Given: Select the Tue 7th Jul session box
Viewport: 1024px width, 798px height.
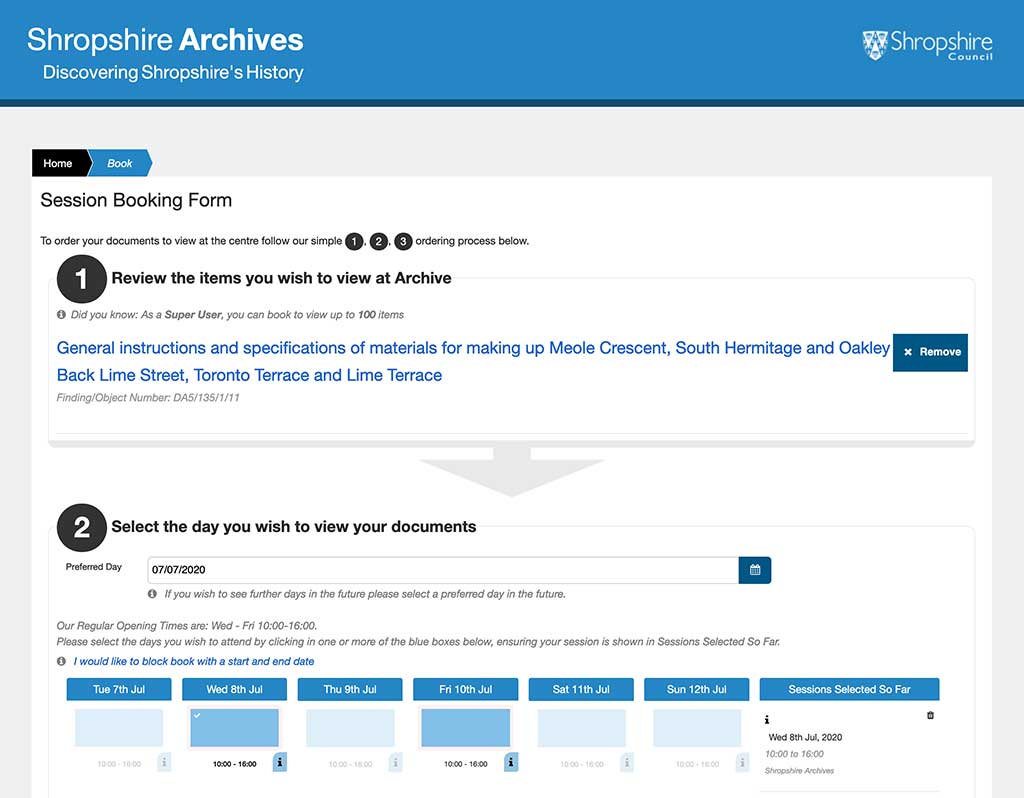Looking at the screenshot, I should click(119, 727).
